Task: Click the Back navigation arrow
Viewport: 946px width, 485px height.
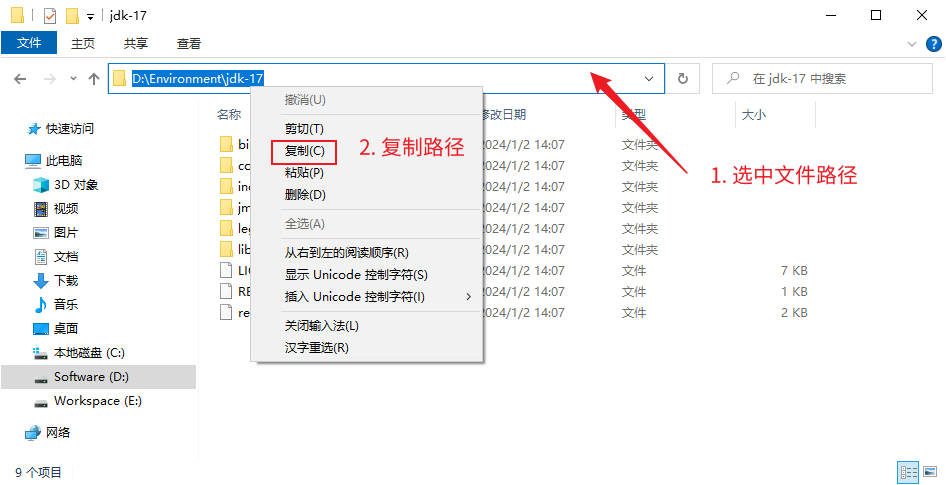Action: click(22, 79)
